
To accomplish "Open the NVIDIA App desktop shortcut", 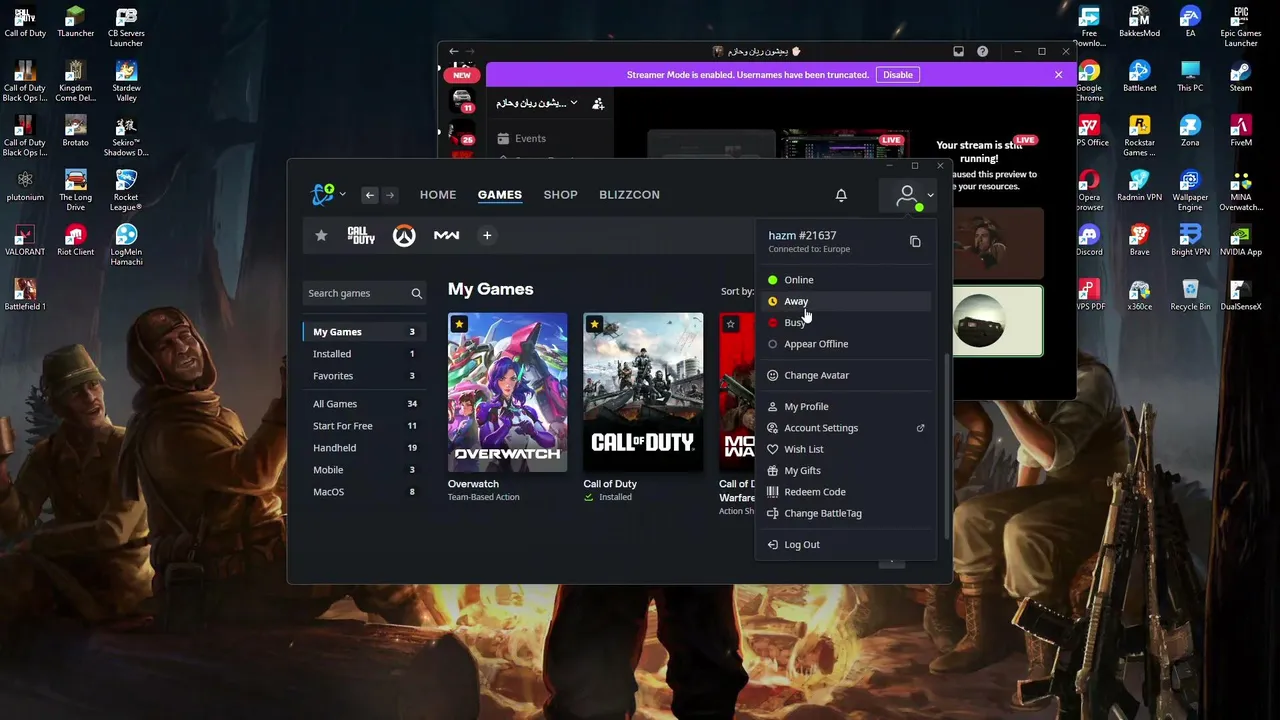I will pos(1241,241).
